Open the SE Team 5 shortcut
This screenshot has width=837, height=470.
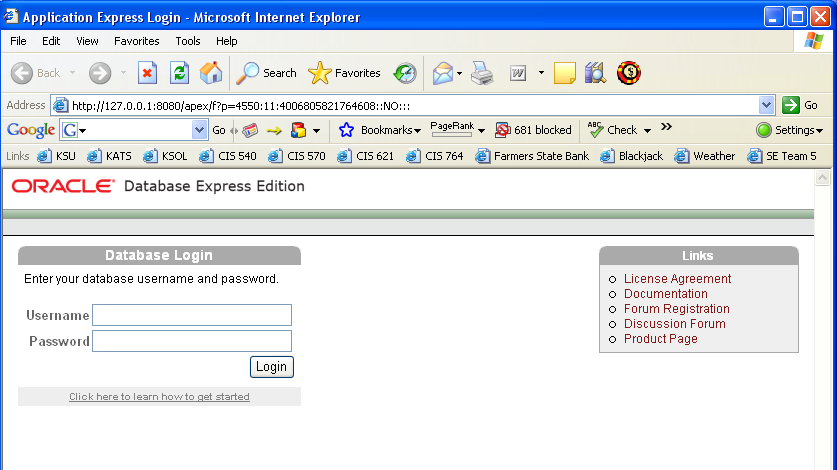point(781,156)
